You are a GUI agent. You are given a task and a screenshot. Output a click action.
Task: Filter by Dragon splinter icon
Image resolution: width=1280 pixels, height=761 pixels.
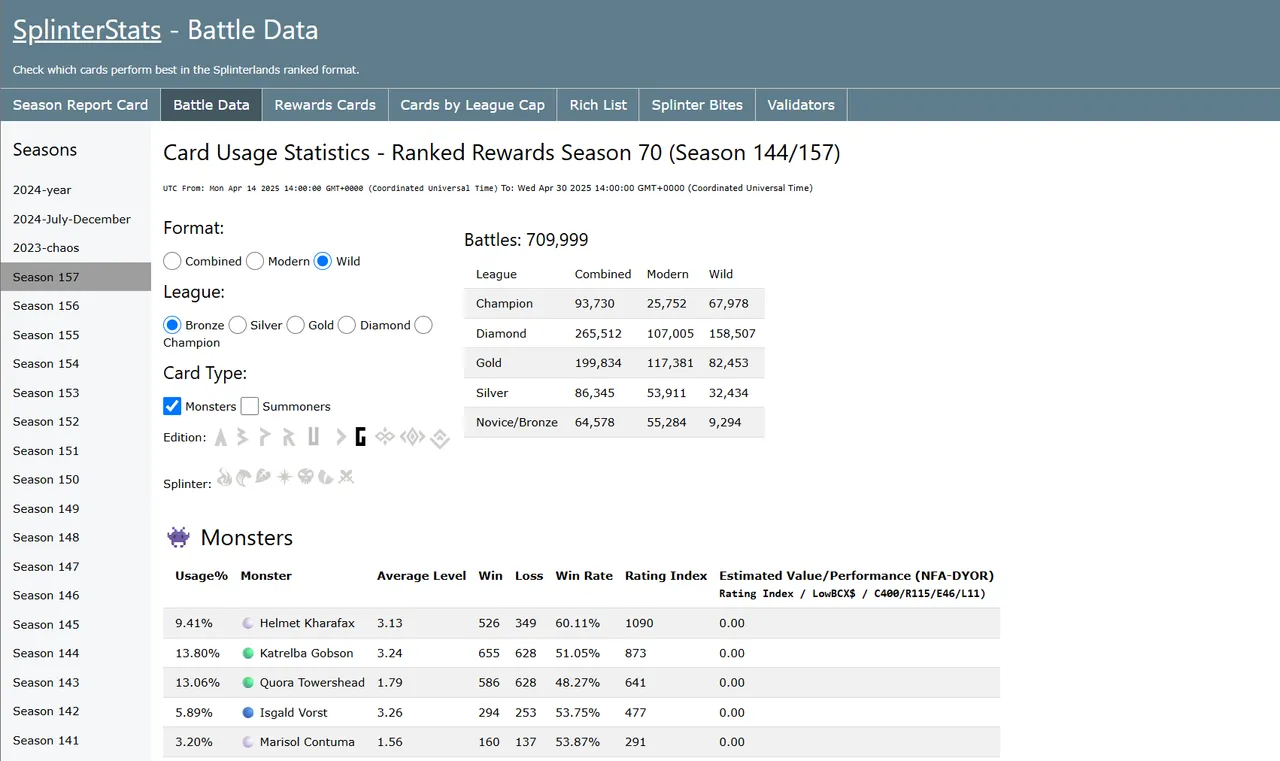tap(326, 477)
